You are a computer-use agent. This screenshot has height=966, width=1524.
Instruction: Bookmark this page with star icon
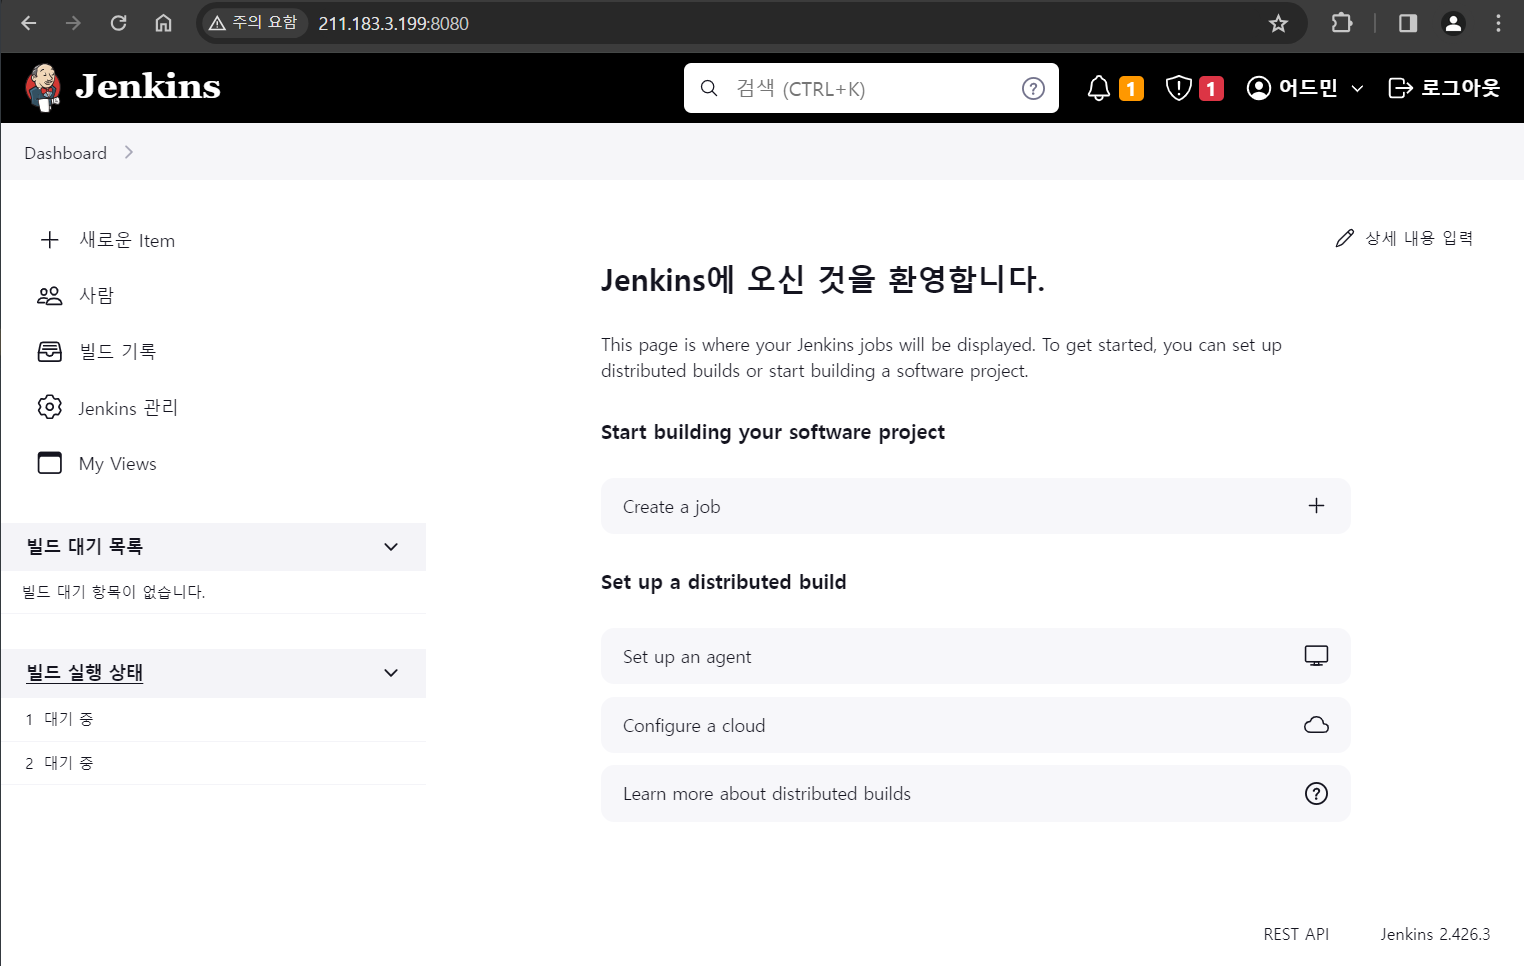[1278, 23]
